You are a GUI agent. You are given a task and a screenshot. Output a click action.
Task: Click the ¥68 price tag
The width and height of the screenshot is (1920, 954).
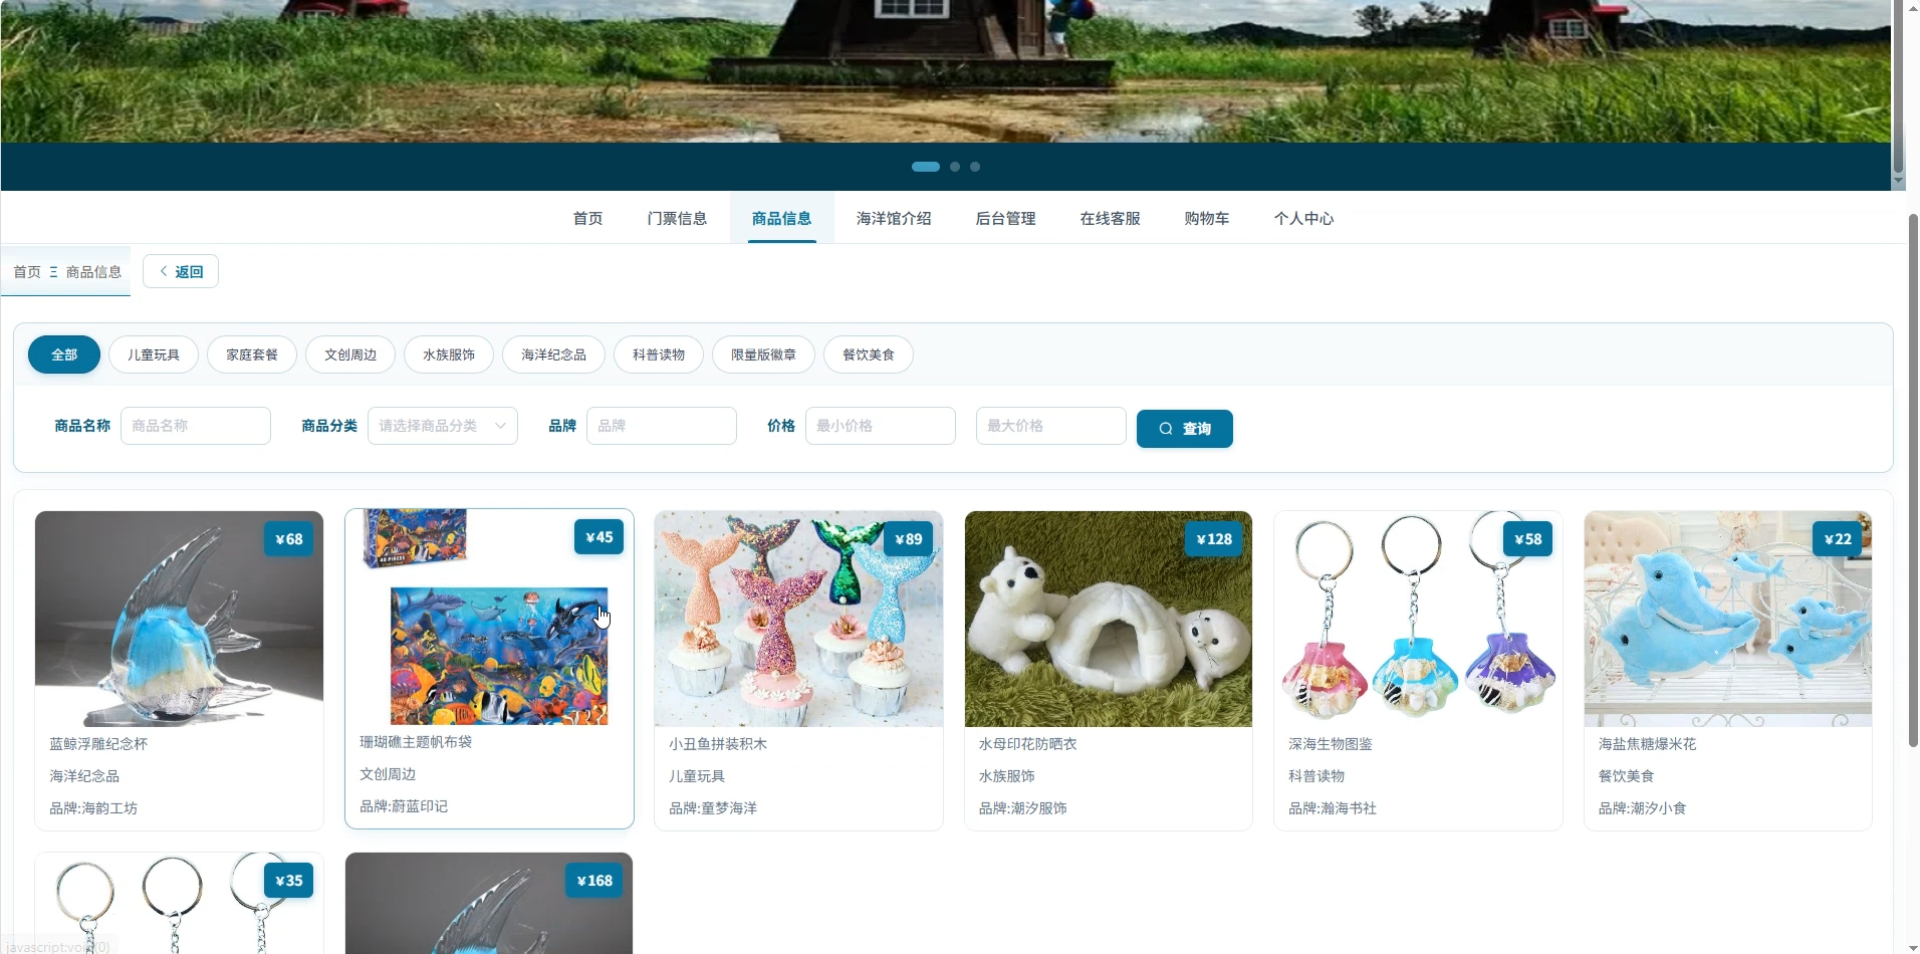point(289,539)
